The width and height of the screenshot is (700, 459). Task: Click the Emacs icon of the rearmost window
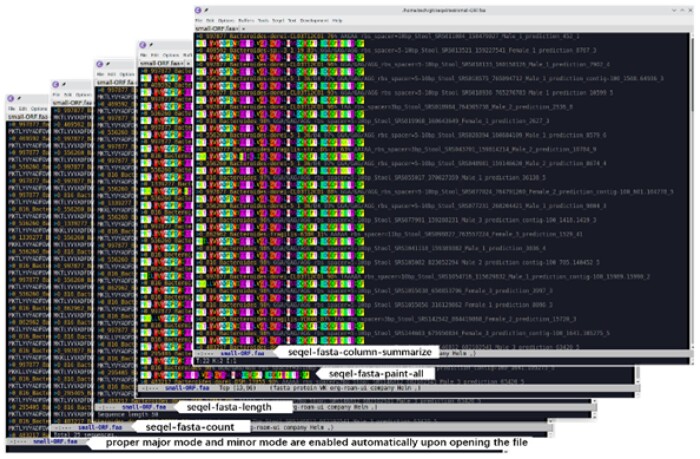(x=11, y=98)
